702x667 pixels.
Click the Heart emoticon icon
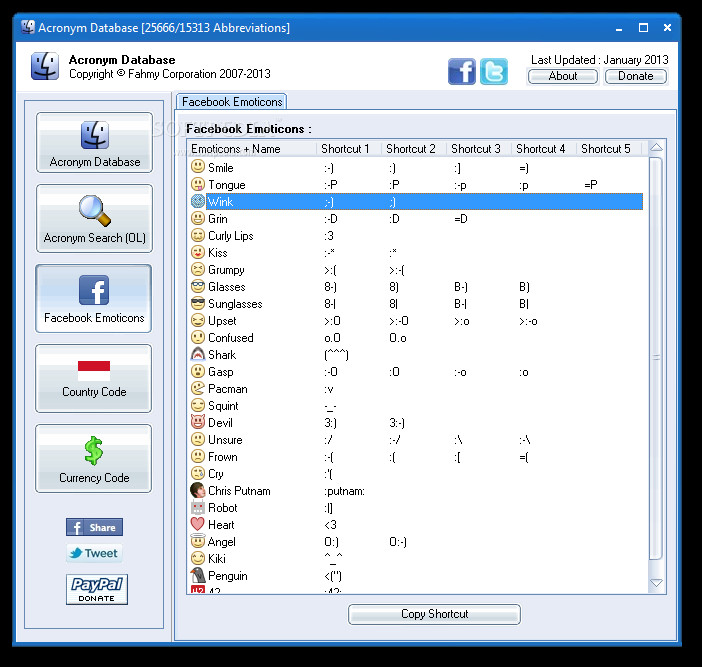pyautogui.click(x=198, y=524)
